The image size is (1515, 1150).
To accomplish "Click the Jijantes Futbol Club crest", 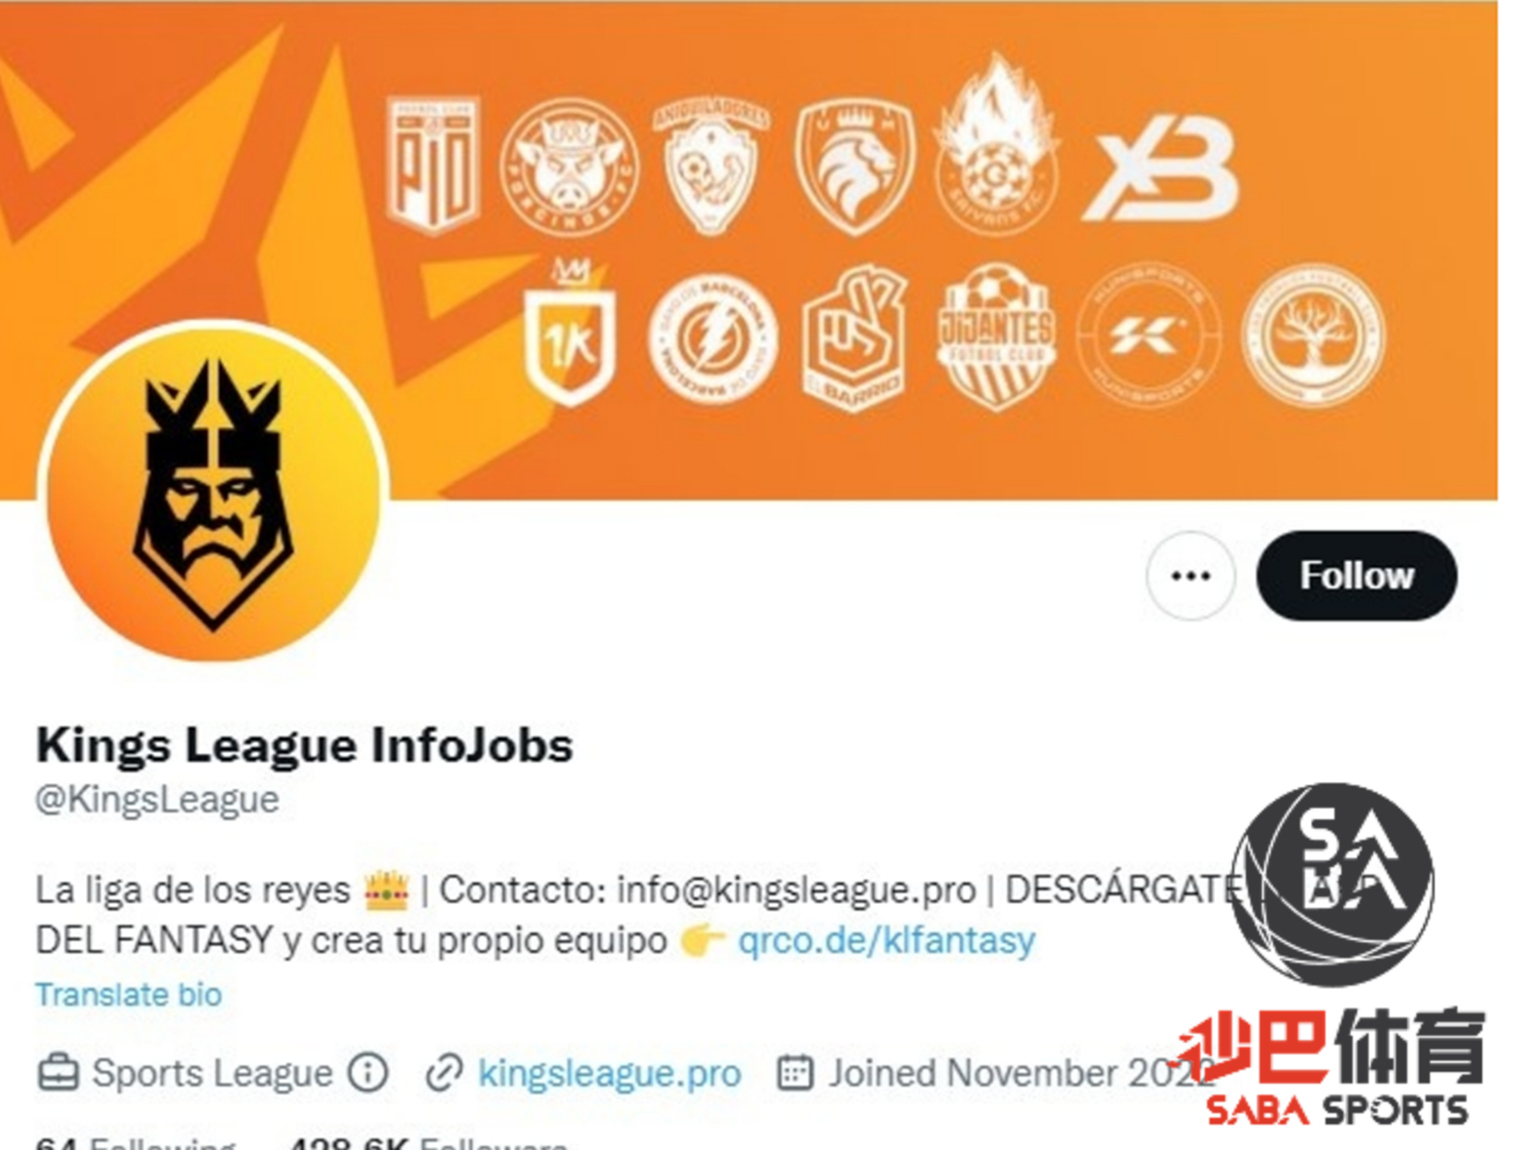I will [x=995, y=336].
